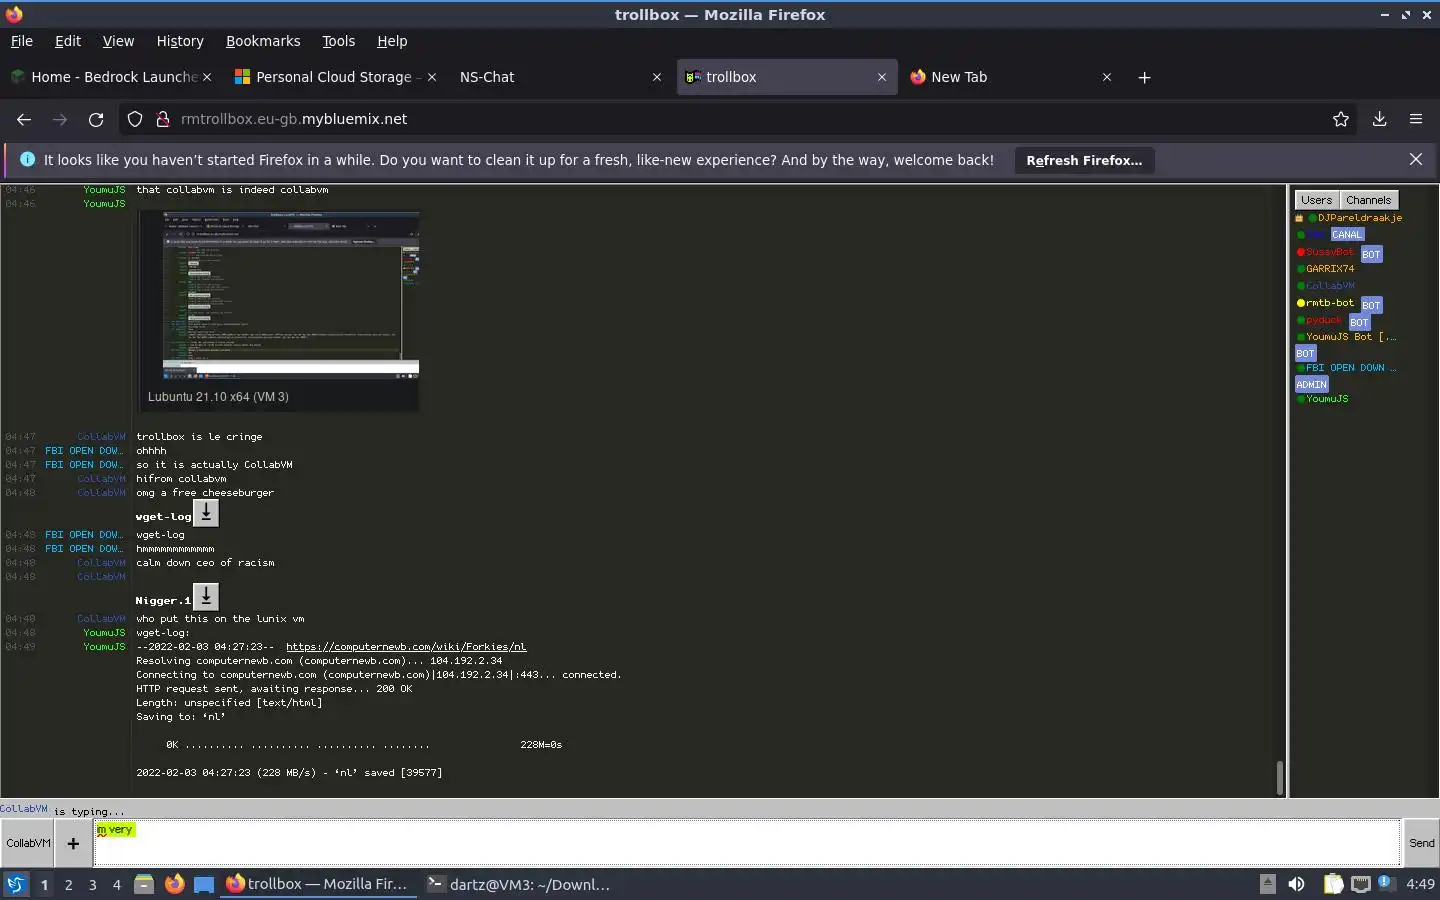Bookmark this page with the star icon
The image size is (1440, 900).
pyautogui.click(x=1341, y=119)
